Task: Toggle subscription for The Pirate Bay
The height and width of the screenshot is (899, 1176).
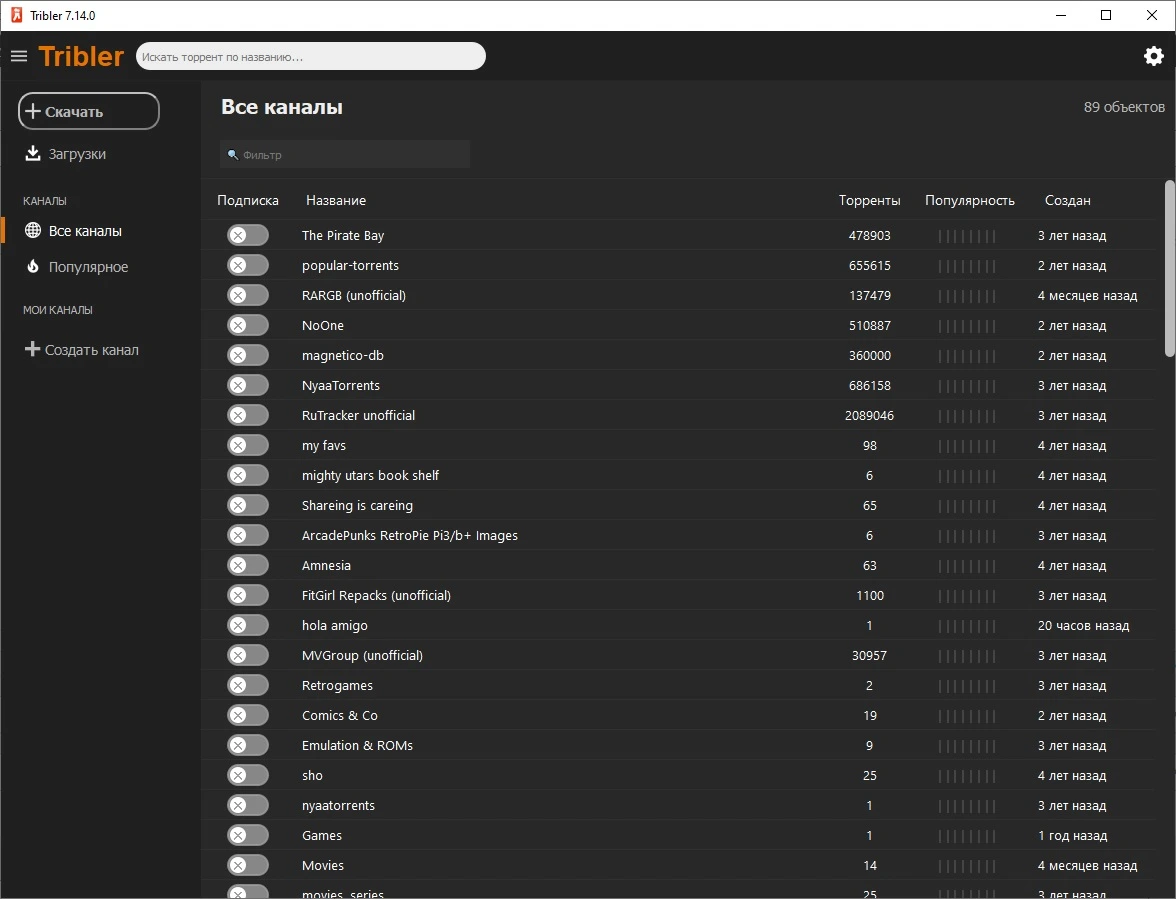Action: [x=248, y=235]
